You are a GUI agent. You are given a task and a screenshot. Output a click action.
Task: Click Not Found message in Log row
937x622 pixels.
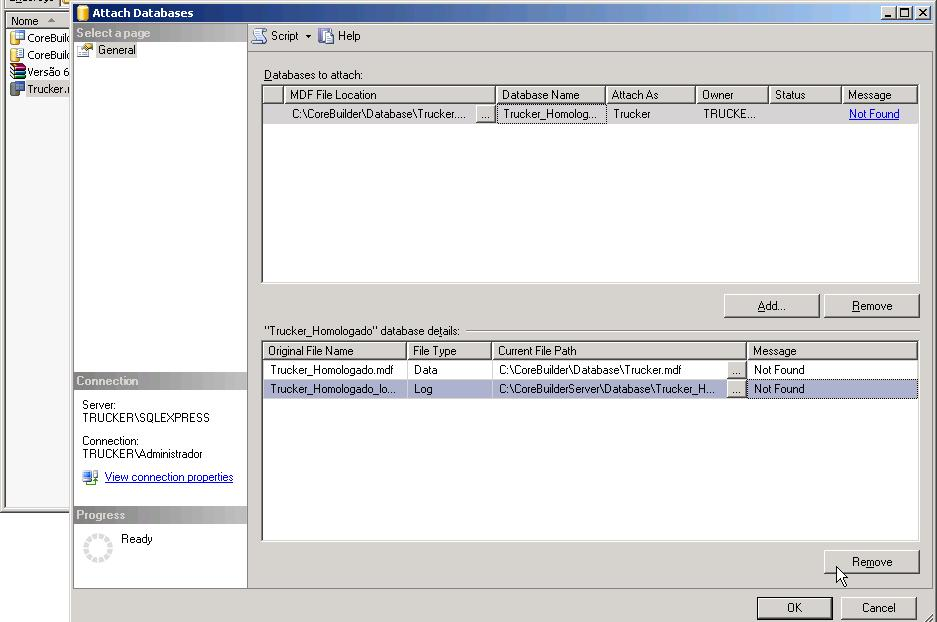point(832,389)
